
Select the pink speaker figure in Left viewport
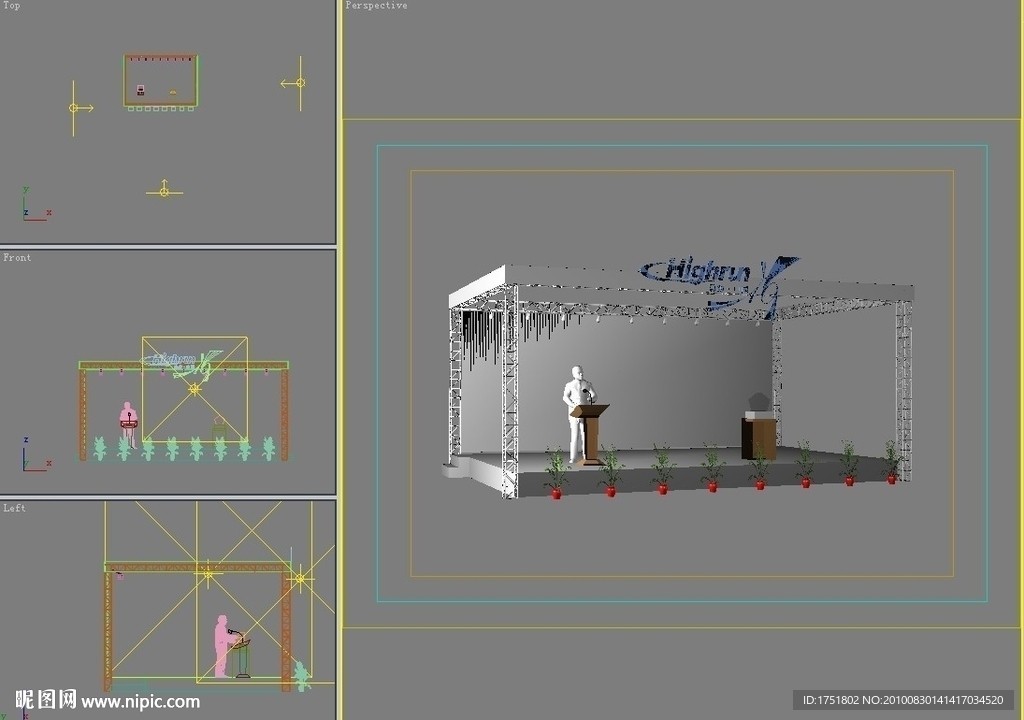coord(223,646)
